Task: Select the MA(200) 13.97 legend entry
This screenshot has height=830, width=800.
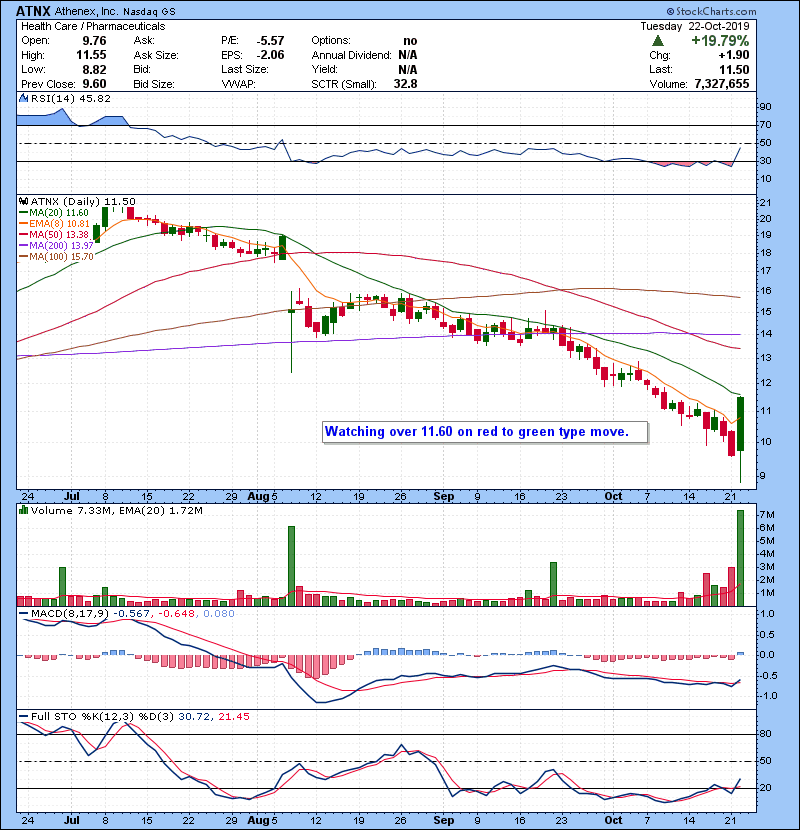Action: (56, 246)
